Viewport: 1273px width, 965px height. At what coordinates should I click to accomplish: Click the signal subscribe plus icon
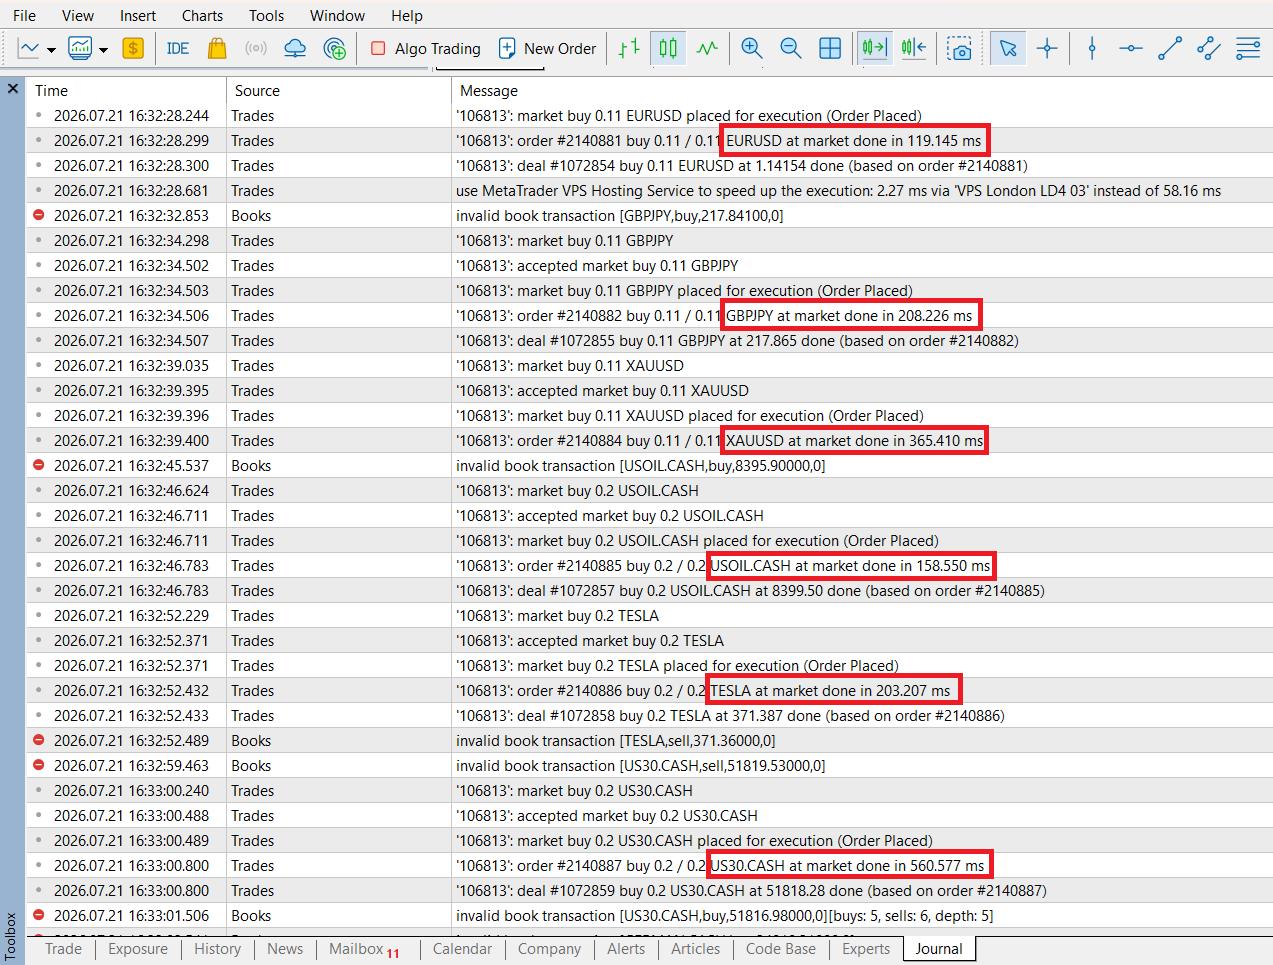[x=335, y=48]
